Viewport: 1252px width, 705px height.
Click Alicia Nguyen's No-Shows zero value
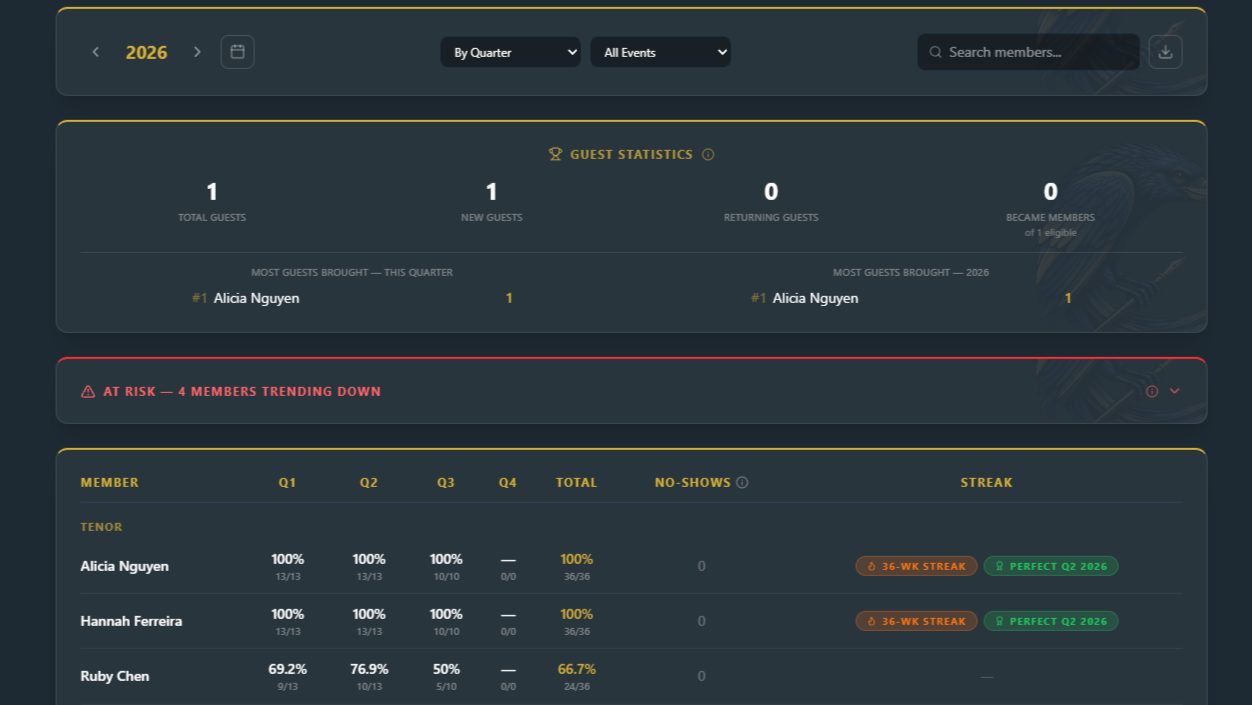pos(701,566)
